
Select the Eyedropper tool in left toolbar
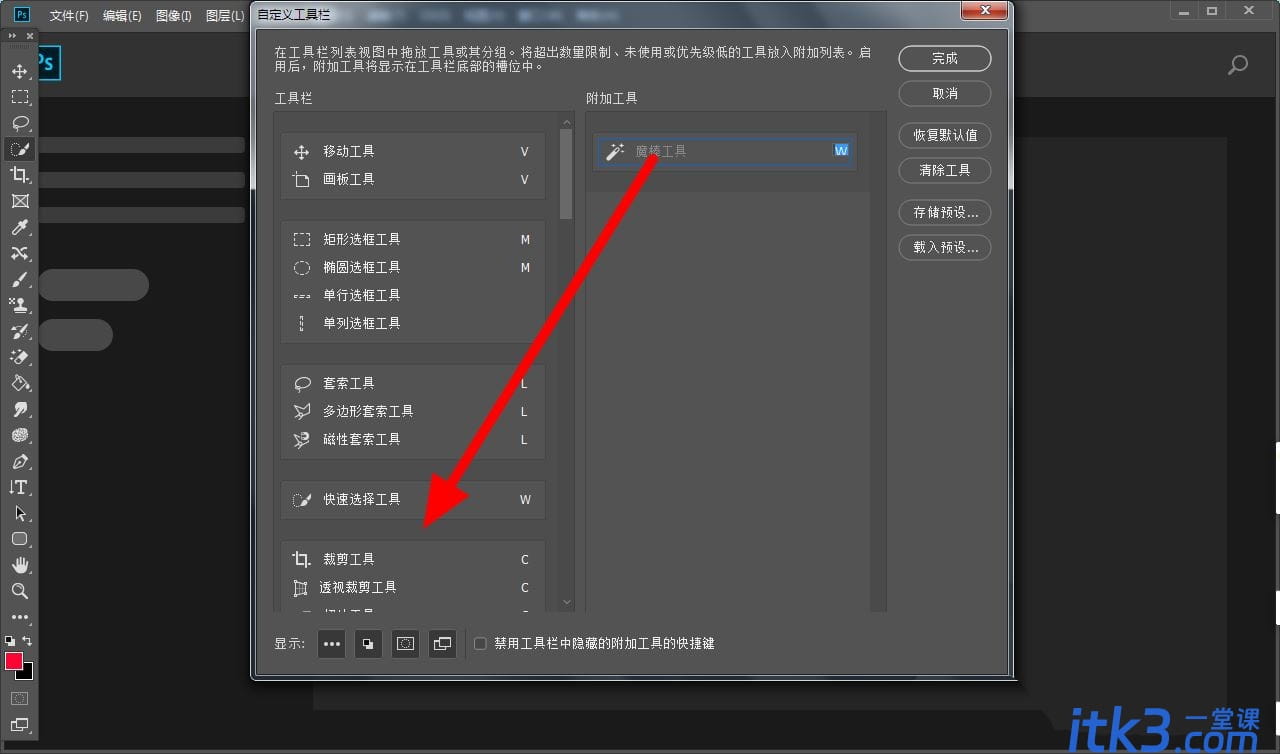click(x=19, y=227)
